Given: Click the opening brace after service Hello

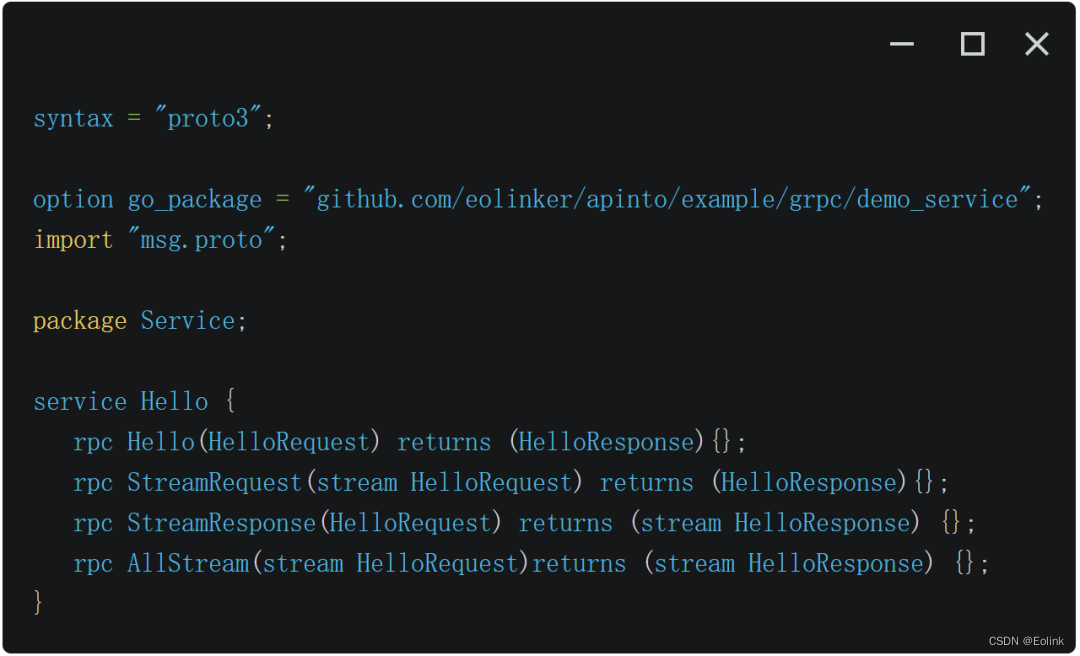Looking at the screenshot, I should 230,401.
